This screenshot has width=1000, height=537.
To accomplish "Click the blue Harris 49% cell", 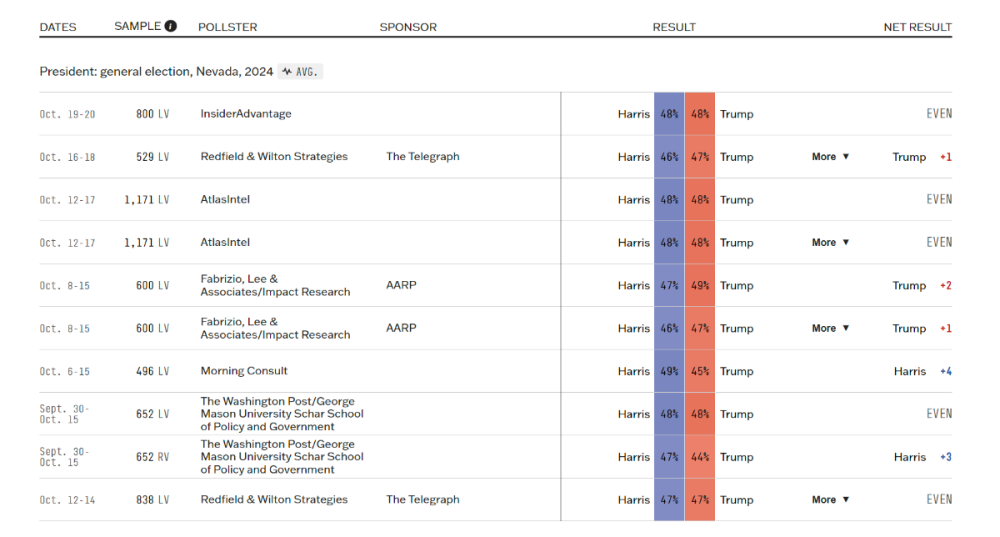I will pyautogui.click(x=669, y=371).
